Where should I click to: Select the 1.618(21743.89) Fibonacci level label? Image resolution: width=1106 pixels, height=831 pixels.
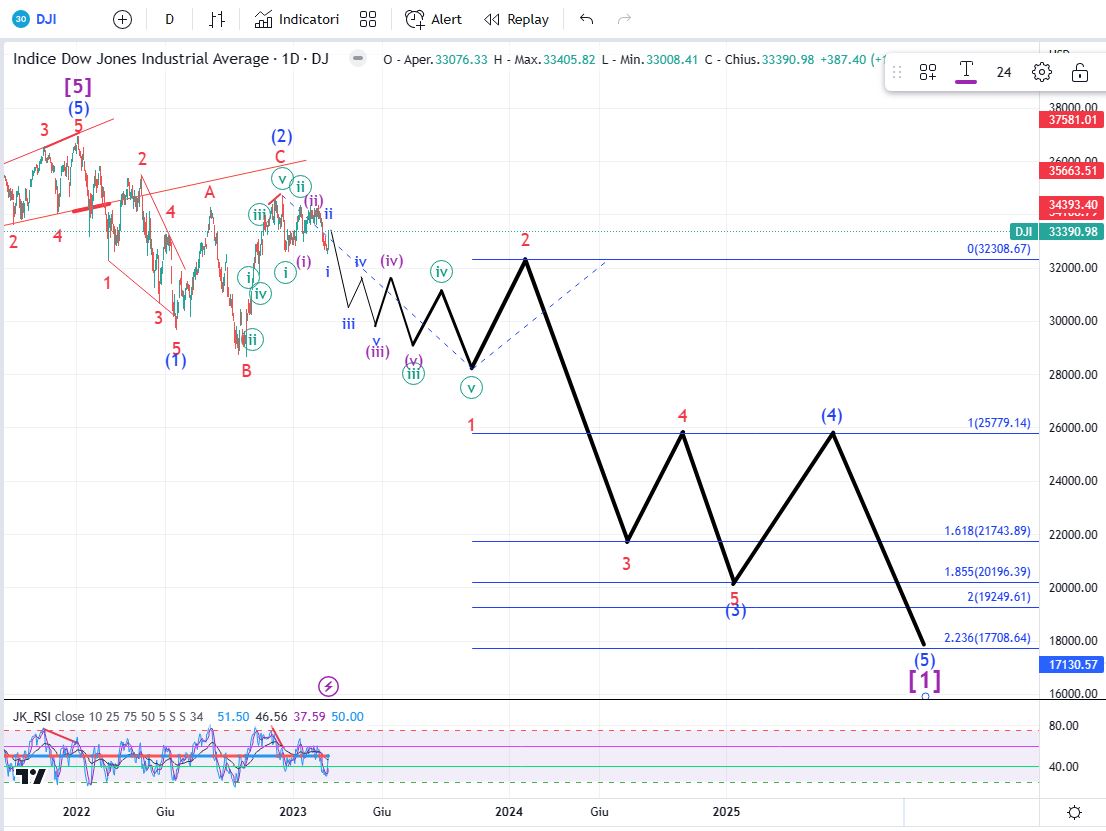(x=987, y=530)
